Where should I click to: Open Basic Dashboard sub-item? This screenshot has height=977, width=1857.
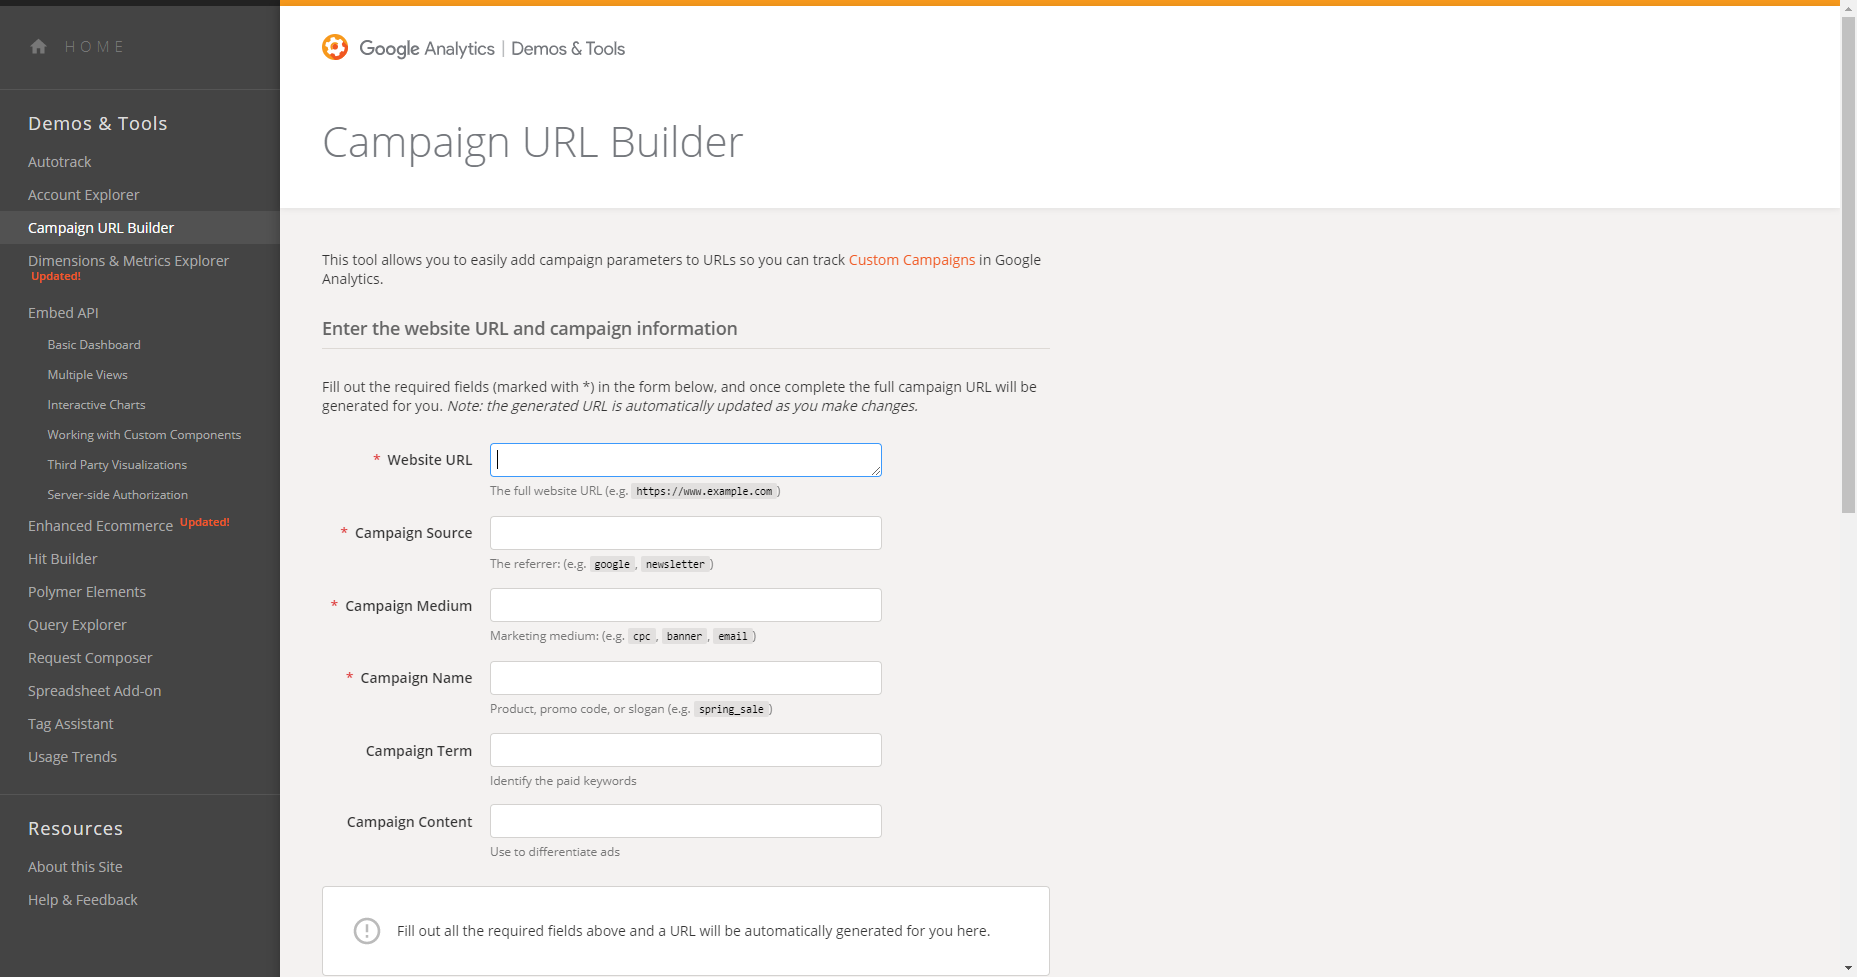(x=94, y=345)
